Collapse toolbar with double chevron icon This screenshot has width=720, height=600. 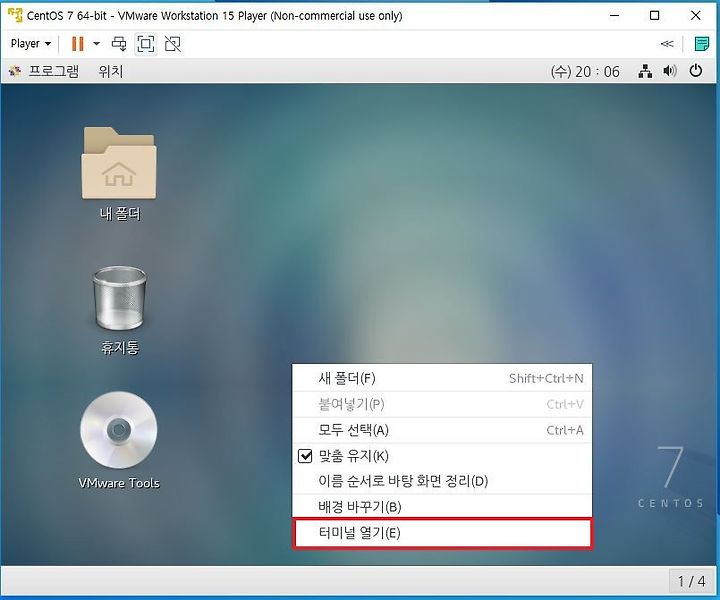pos(667,44)
